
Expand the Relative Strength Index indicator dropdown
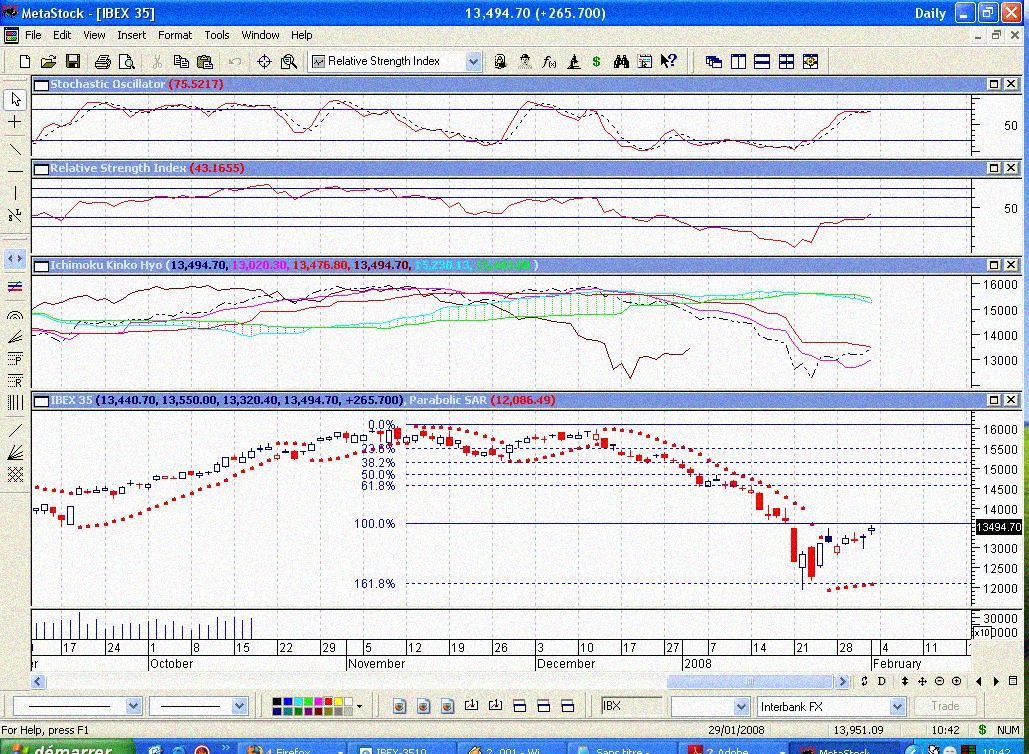click(473, 62)
